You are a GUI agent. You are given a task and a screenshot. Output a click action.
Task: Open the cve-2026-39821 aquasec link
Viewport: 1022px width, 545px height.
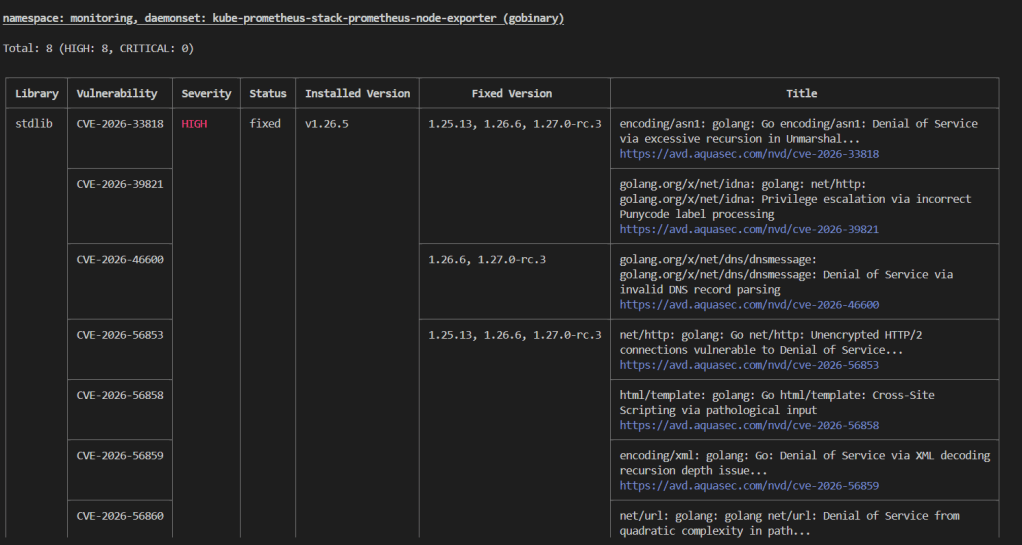pyautogui.click(x=749, y=229)
